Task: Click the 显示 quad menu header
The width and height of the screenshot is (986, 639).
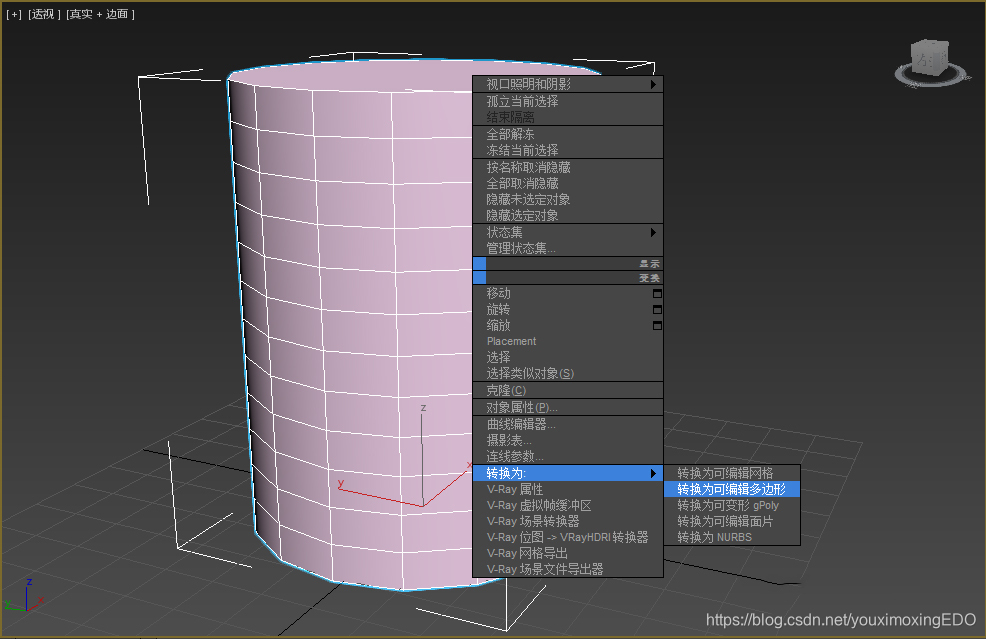Action: click(568, 264)
